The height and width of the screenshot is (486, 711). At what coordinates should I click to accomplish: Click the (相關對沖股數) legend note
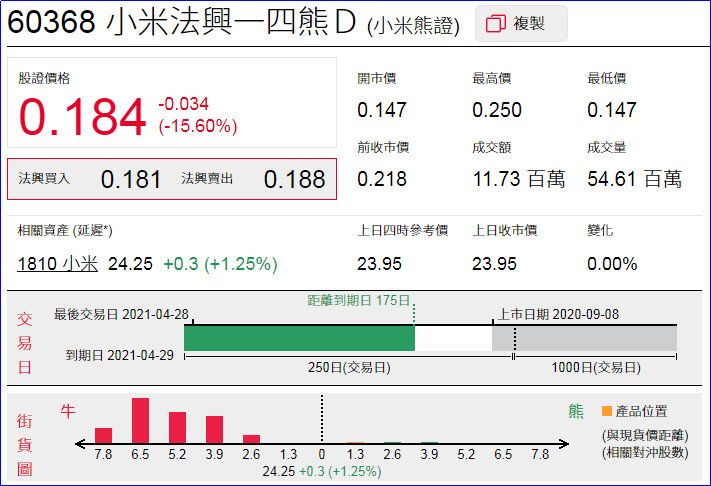(x=645, y=452)
